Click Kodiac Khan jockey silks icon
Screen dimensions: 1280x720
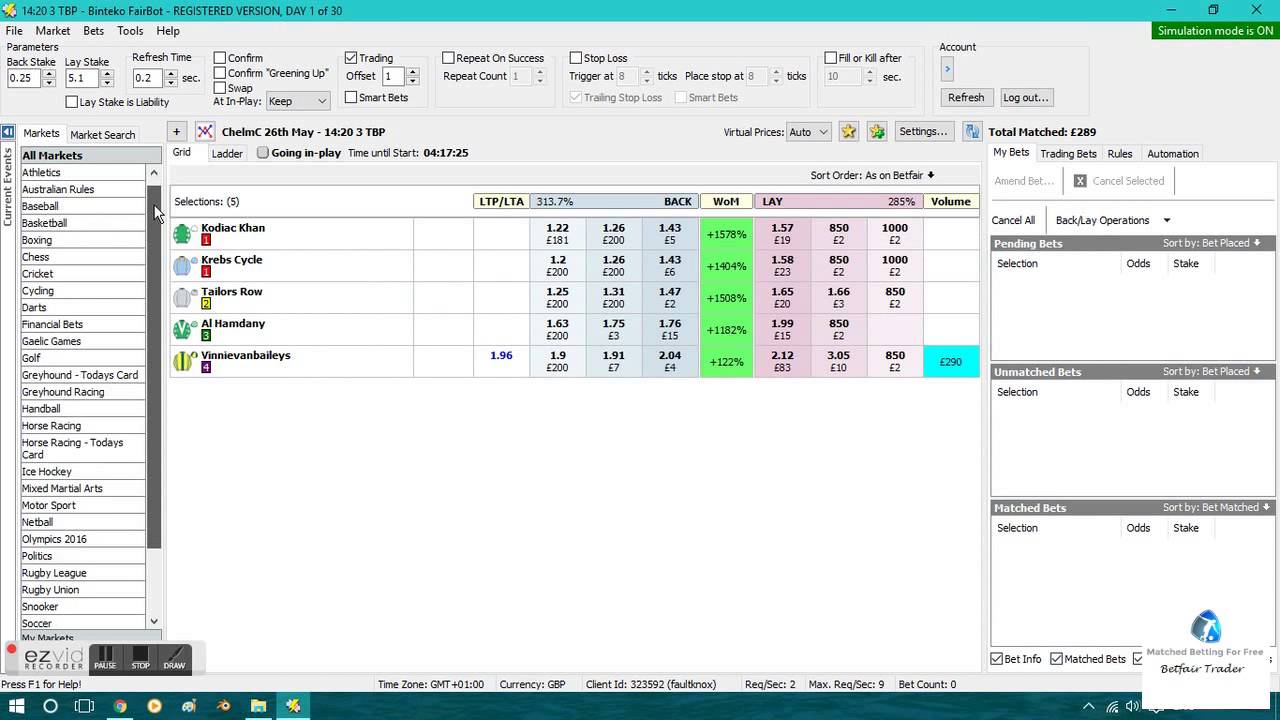182,234
